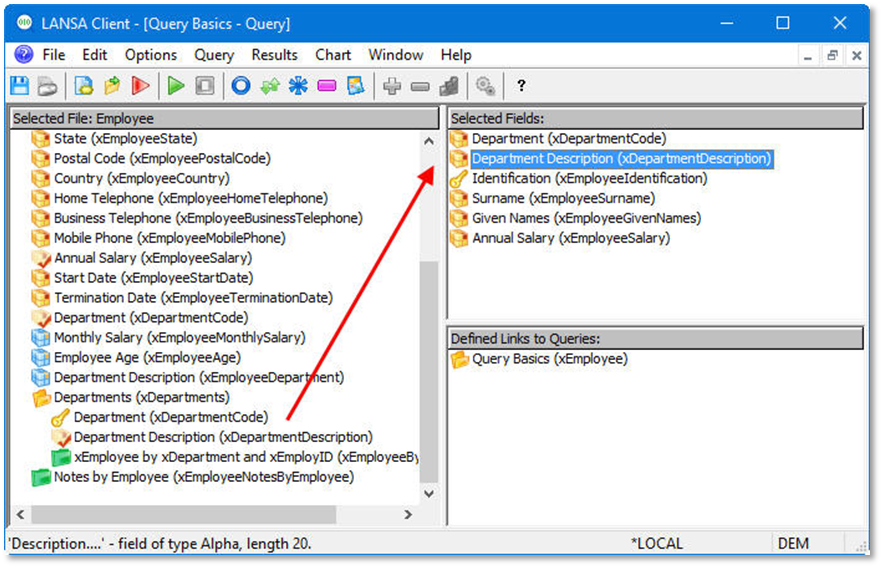Click the picture/chart toolbar icon
Viewport: 882px width, 567px height.
point(356,86)
